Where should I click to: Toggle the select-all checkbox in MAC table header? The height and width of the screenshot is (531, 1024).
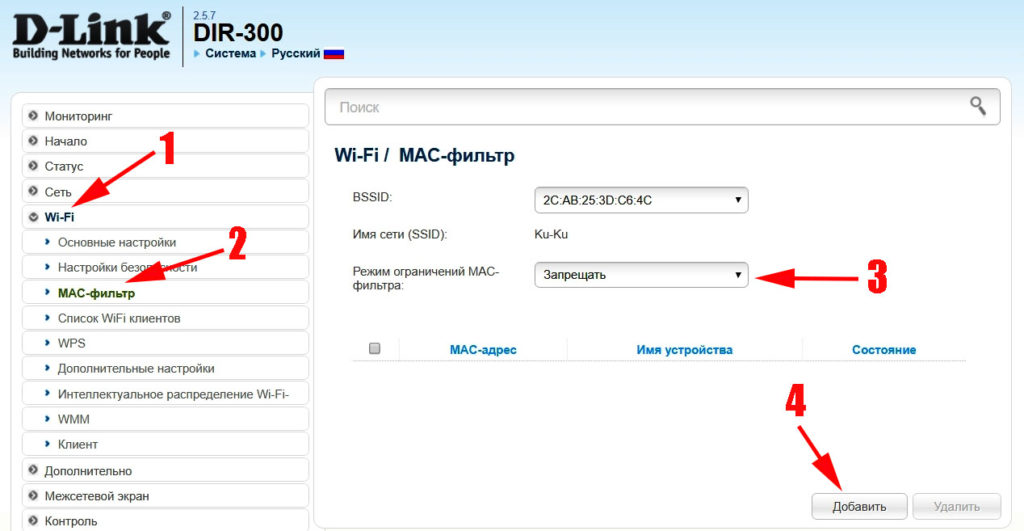pyautogui.click(x=374, y=349)
